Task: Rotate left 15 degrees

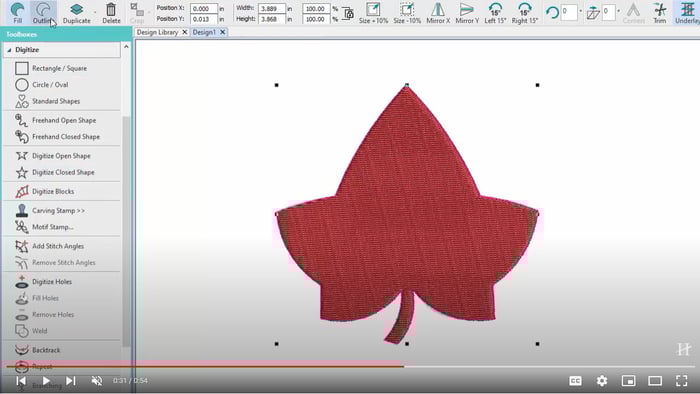Action: click(x=495, y=12)
